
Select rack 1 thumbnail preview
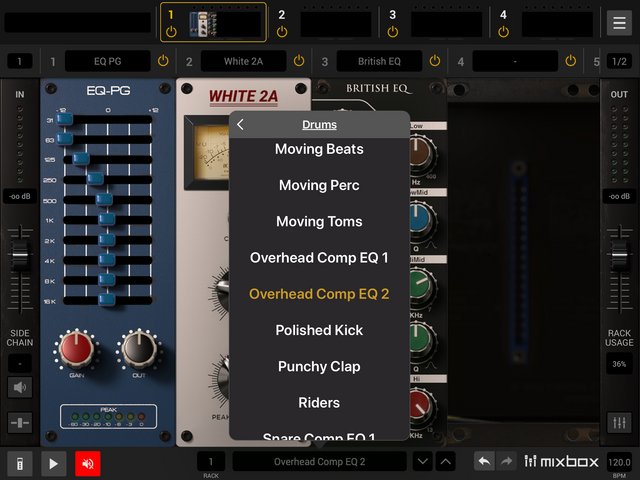[x=224, y=24]
